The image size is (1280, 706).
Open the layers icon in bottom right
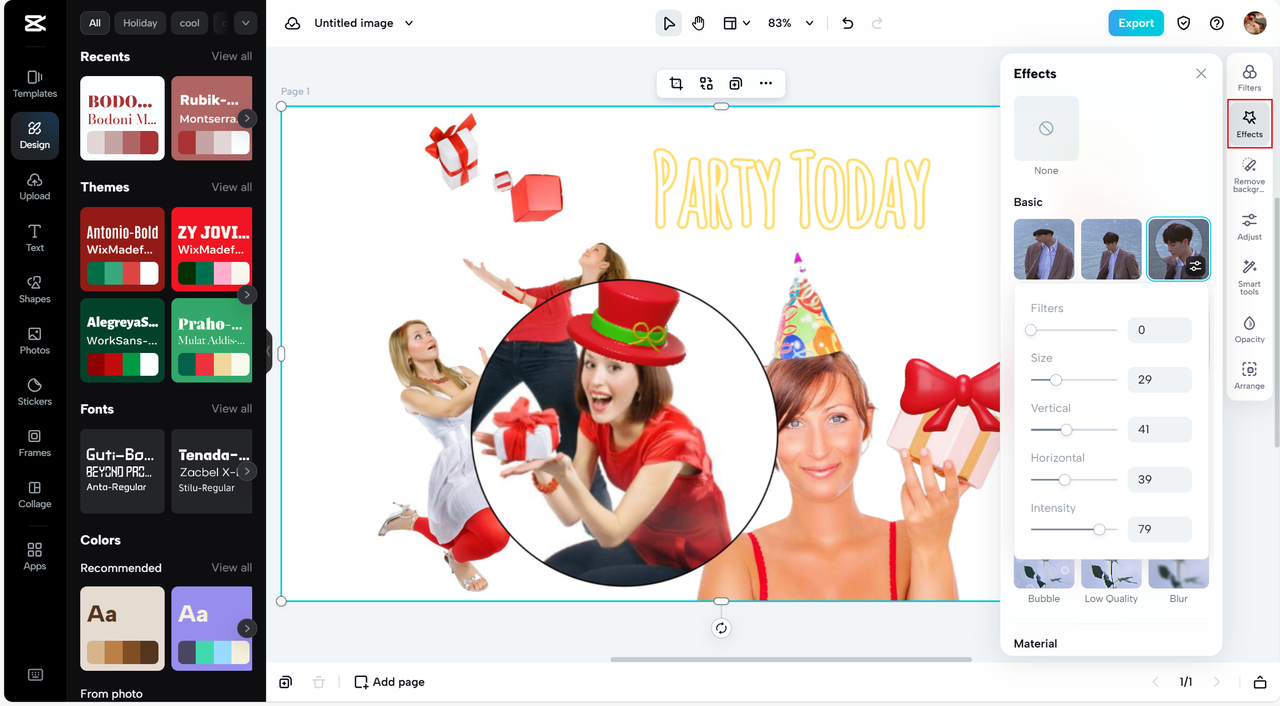coord(1260,682)
